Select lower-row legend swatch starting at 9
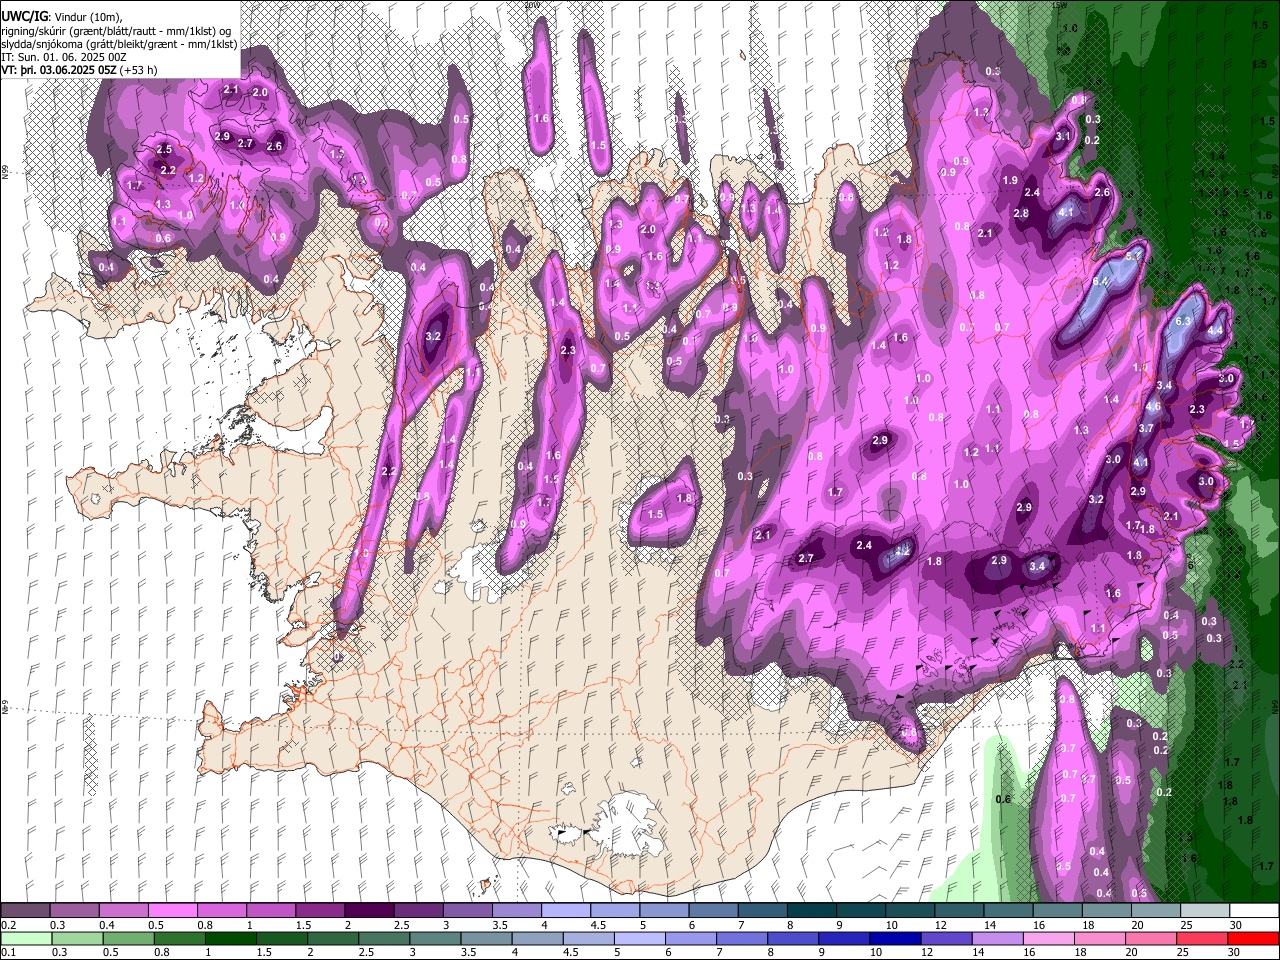The width and height of the screenshot is (1280, 960). tap(844, 939)
